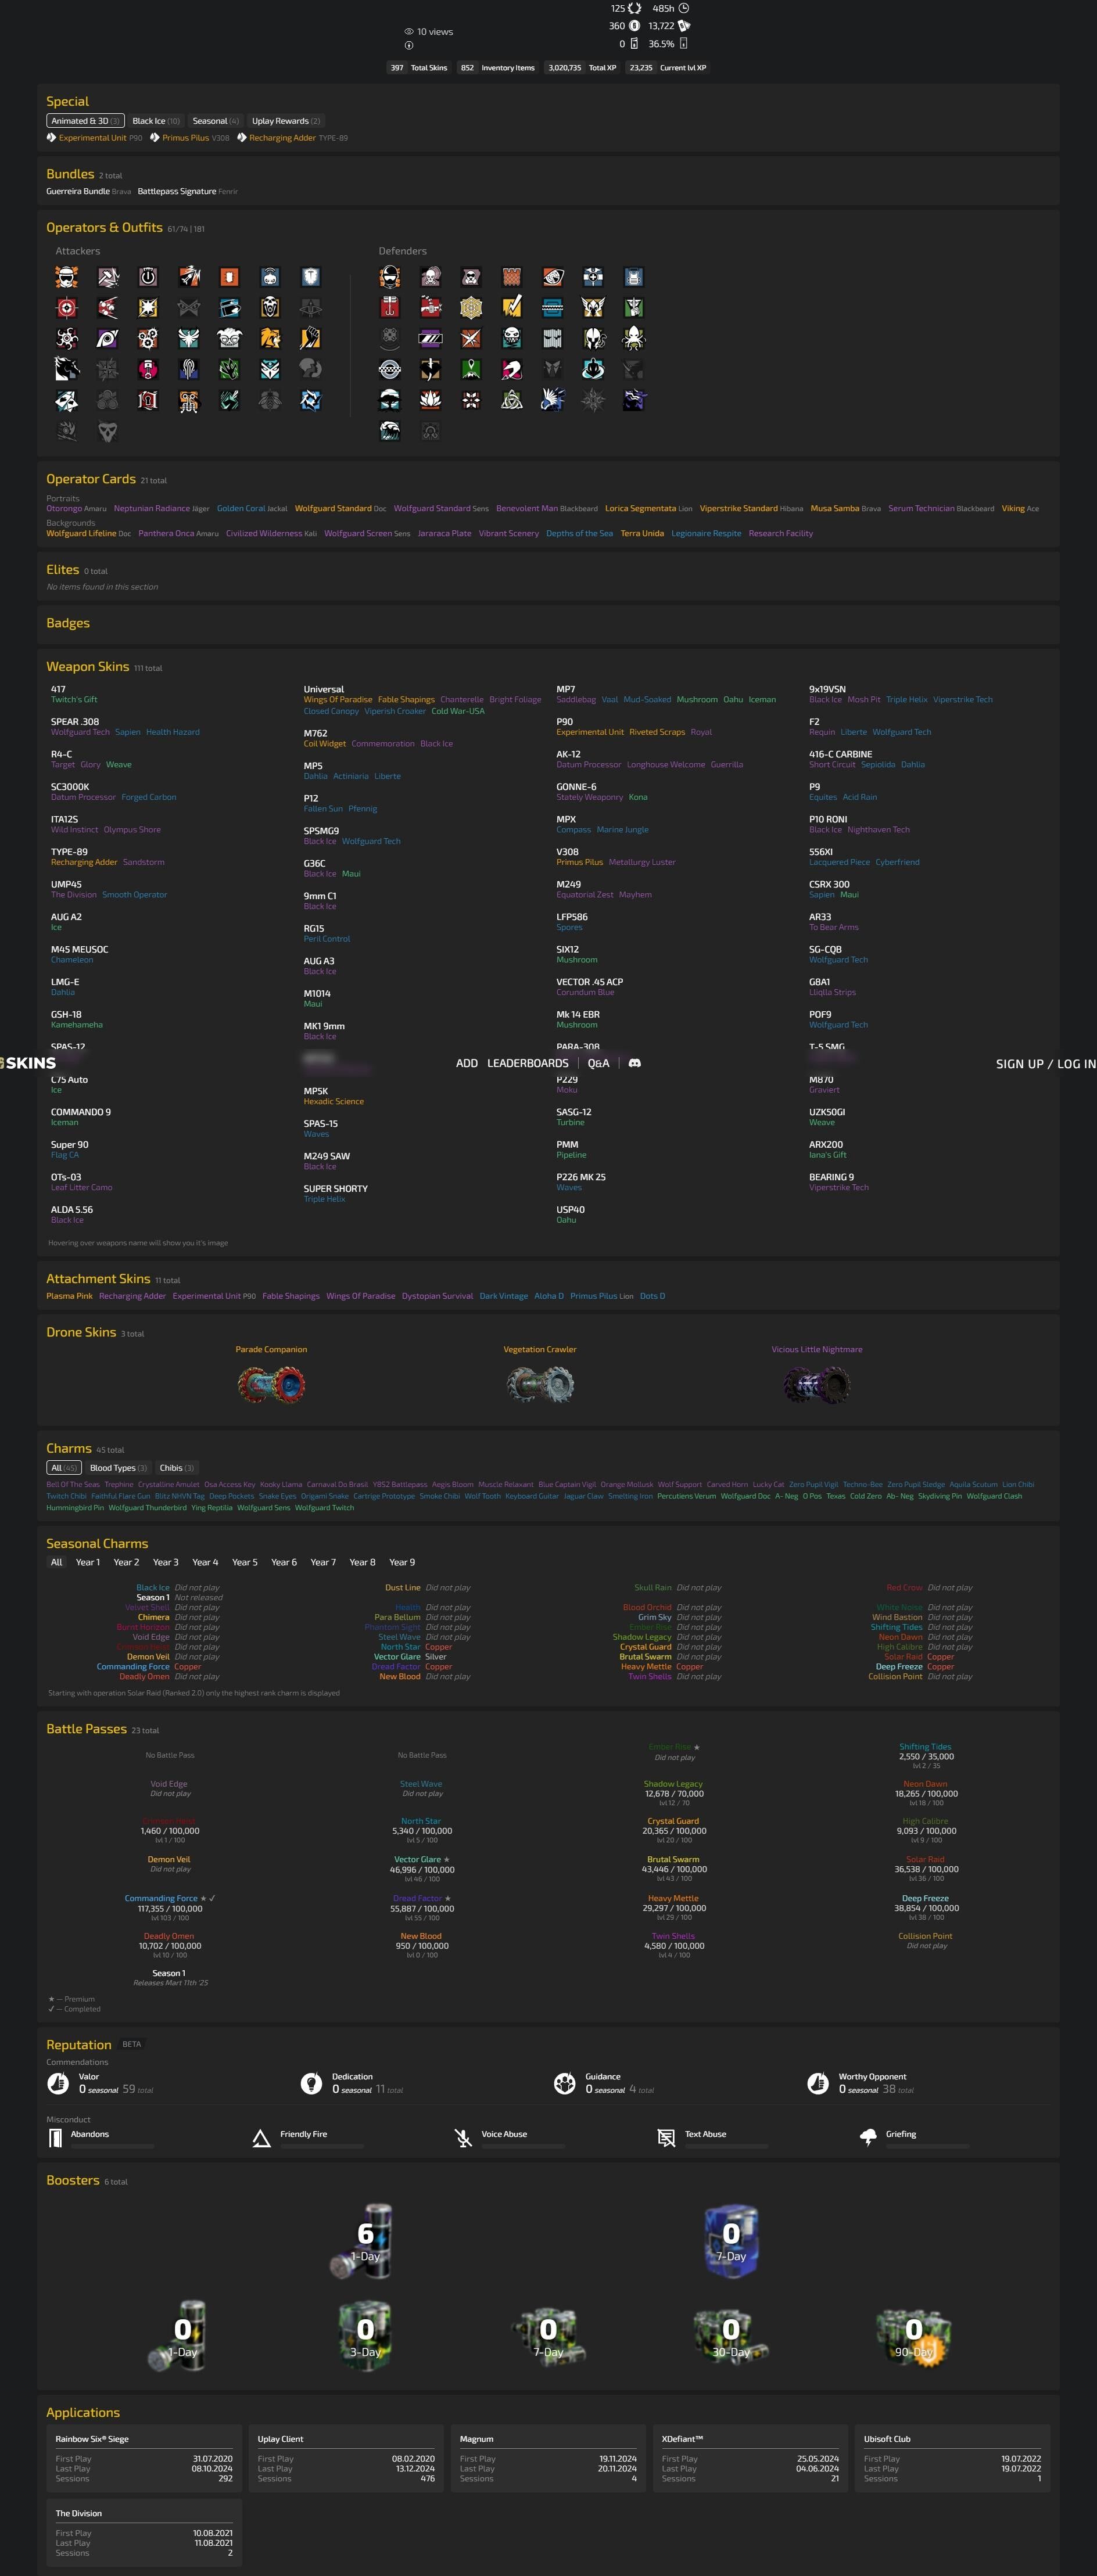Switch to Animated & 3D special tab

(85, 121)
